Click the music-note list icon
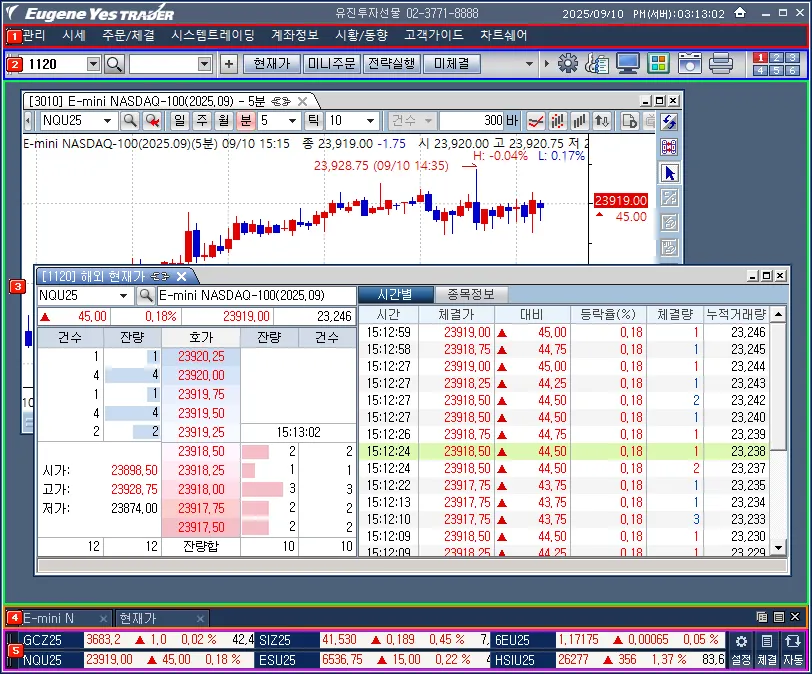The width and height of the screenshot is (812, 674). click(597, 64)
